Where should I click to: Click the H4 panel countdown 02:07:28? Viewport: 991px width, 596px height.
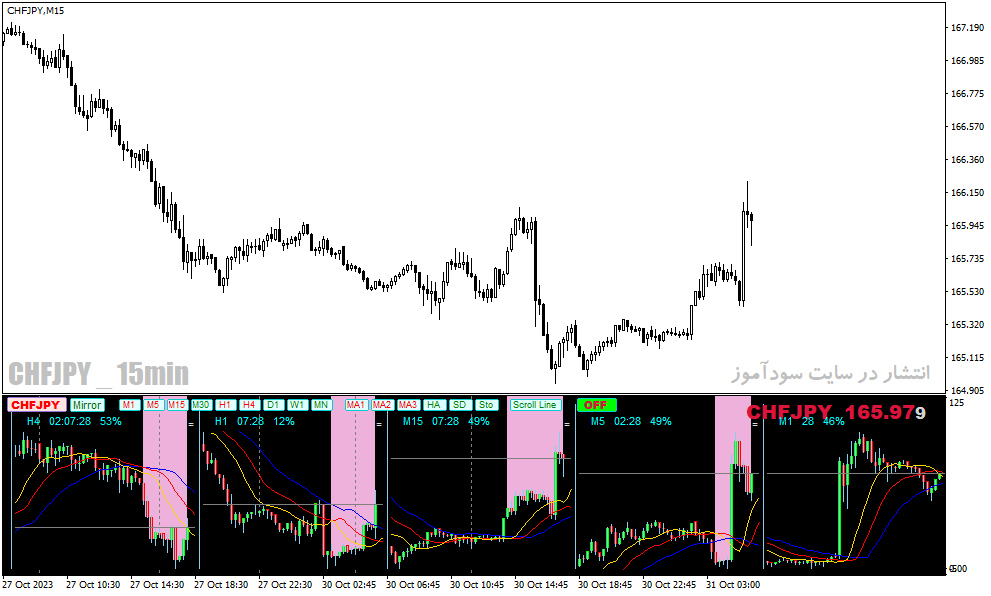click(70, 421)
